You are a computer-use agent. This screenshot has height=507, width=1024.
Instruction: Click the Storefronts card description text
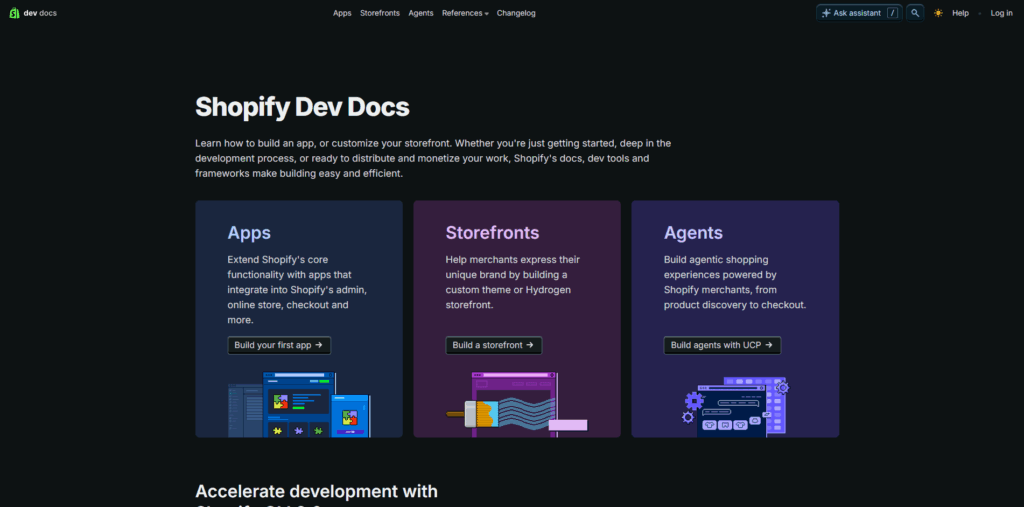(513, 282)
